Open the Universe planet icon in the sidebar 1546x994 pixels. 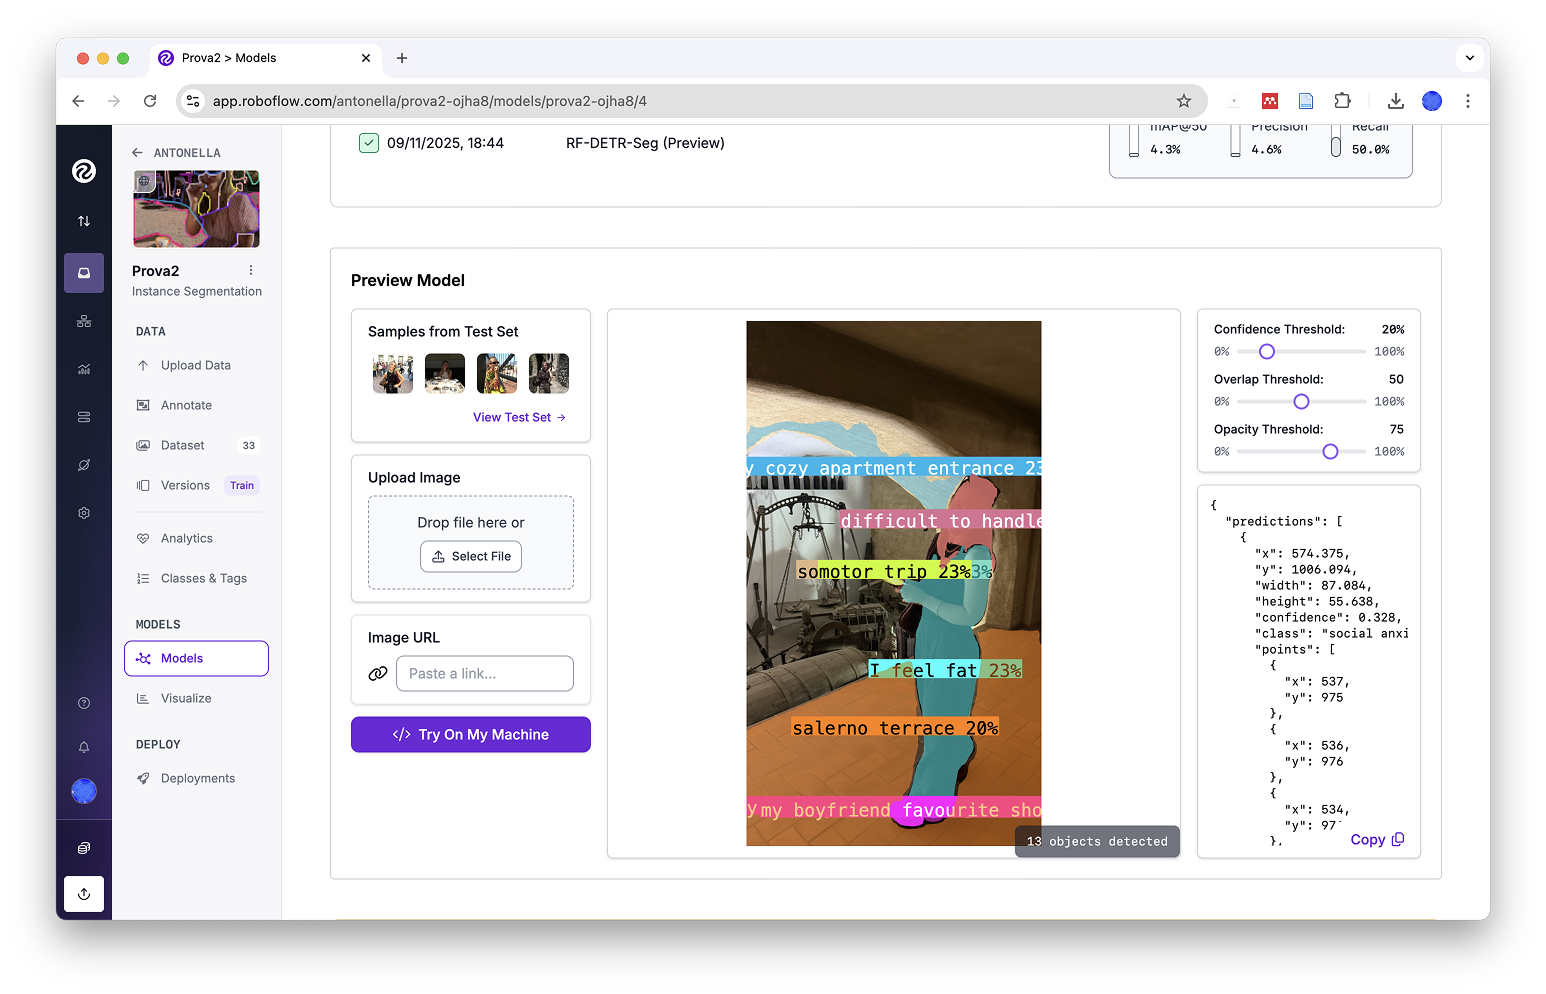click(84, 465)
